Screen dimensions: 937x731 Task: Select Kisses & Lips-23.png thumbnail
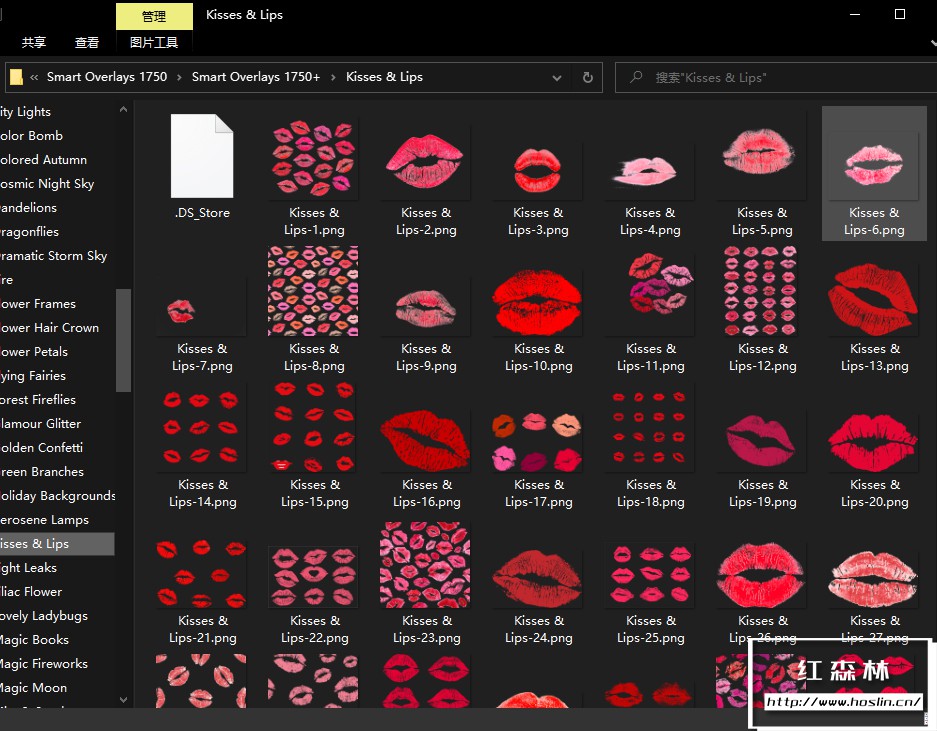425,565
